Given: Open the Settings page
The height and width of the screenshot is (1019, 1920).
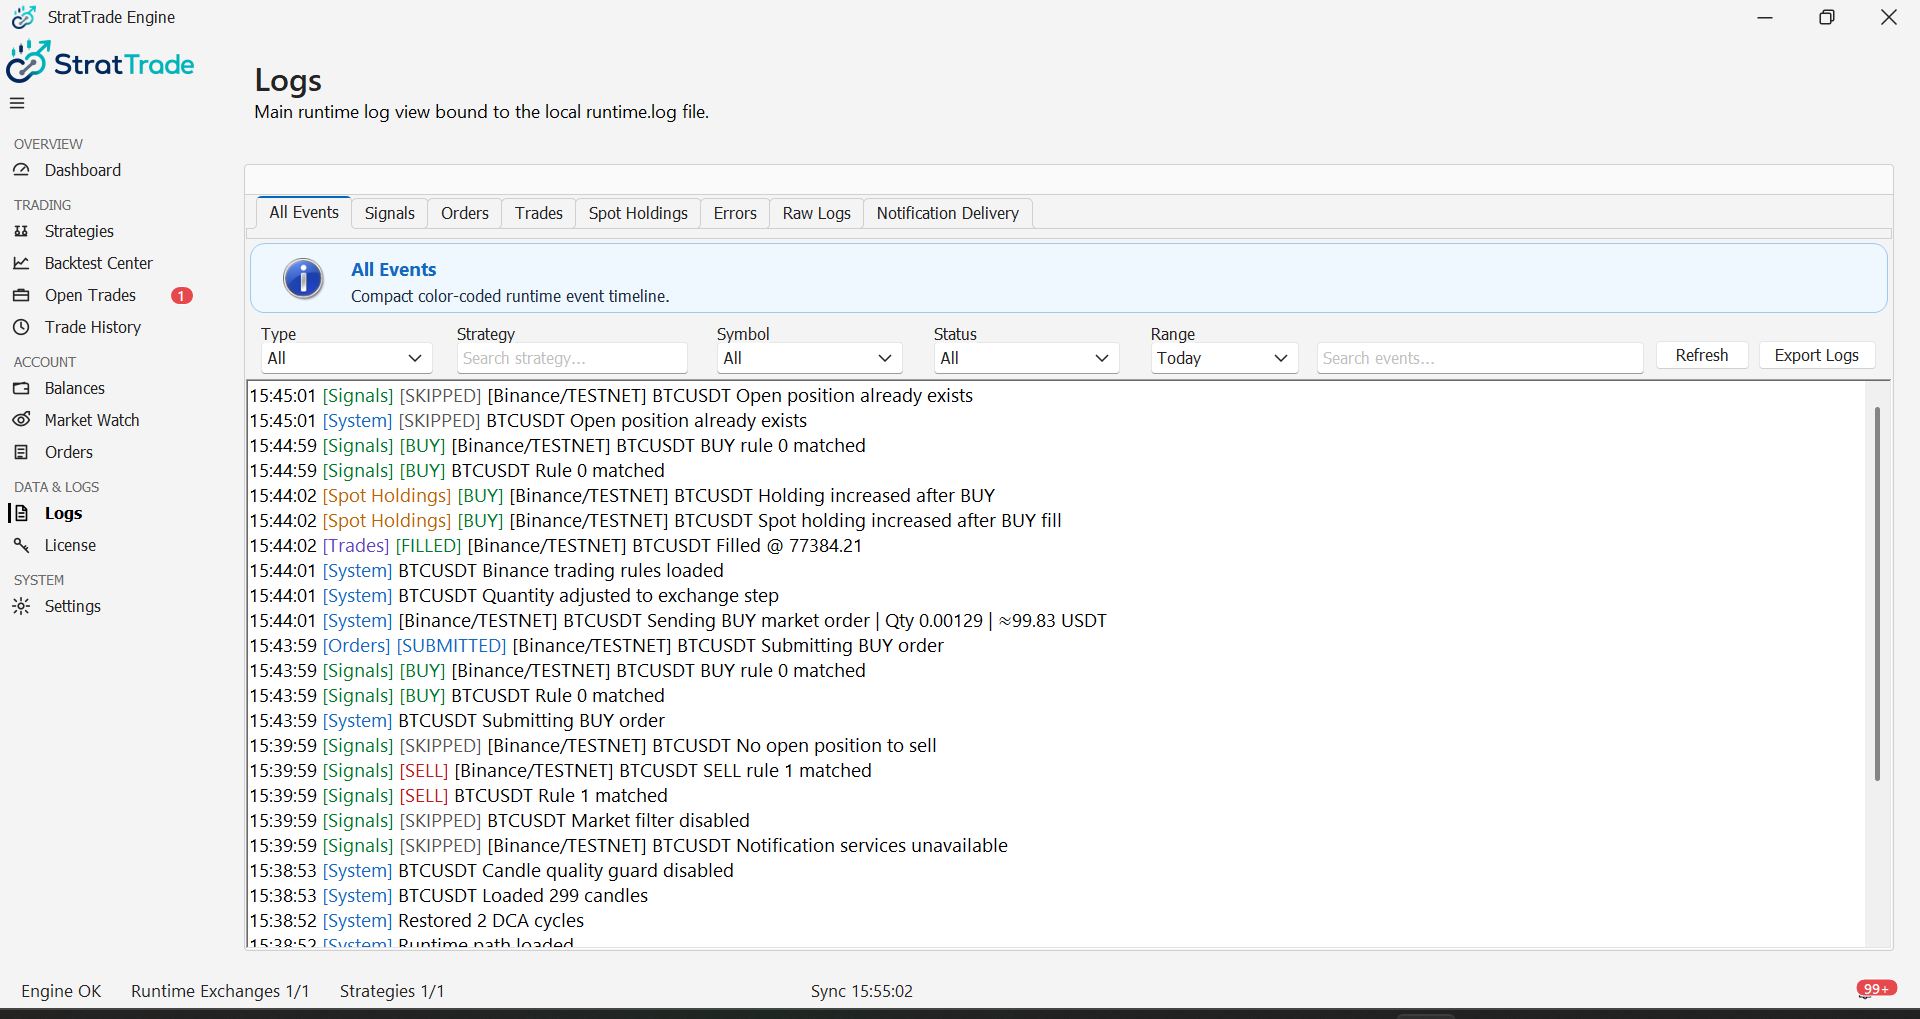Looking at the screenshot, I should tap(73, 606).
